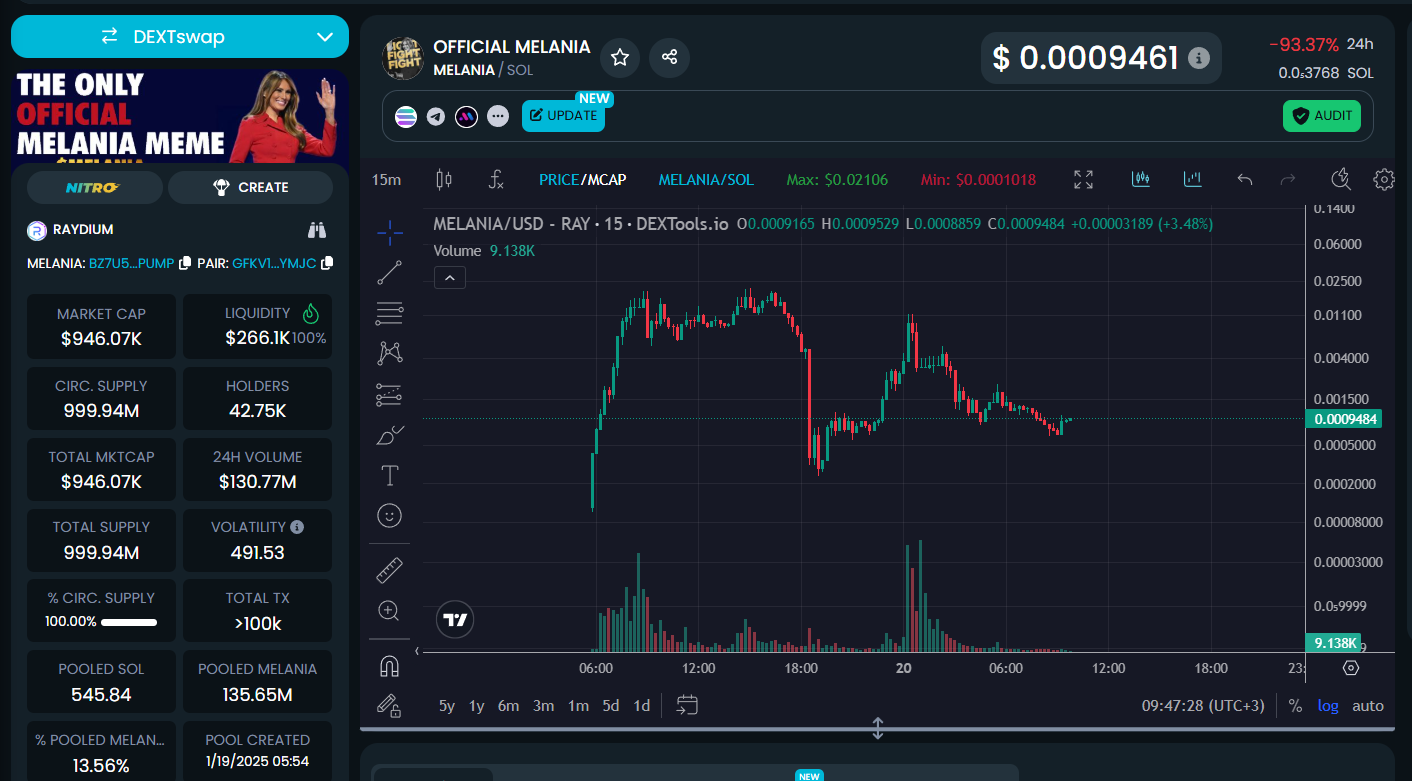Image resolution: width=1412 pixels, height=781 pixels.
Task: Click the Official Melania Meme banner
Action: 180,115
